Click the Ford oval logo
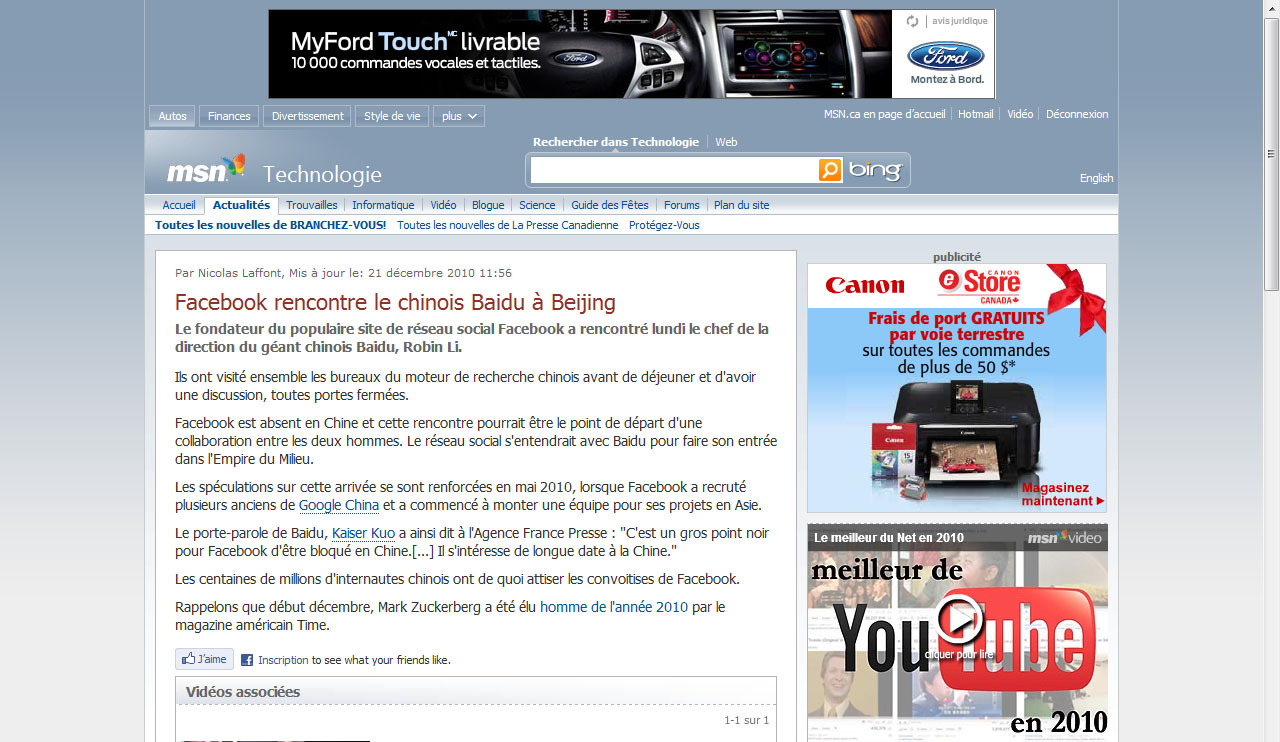 [945, 56]
